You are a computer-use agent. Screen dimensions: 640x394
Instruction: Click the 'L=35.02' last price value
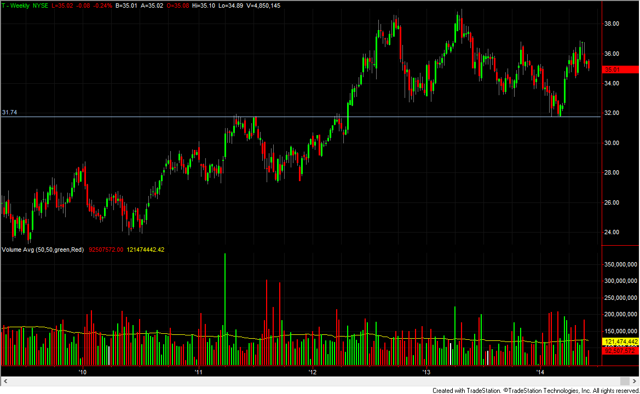click(62, 6)
